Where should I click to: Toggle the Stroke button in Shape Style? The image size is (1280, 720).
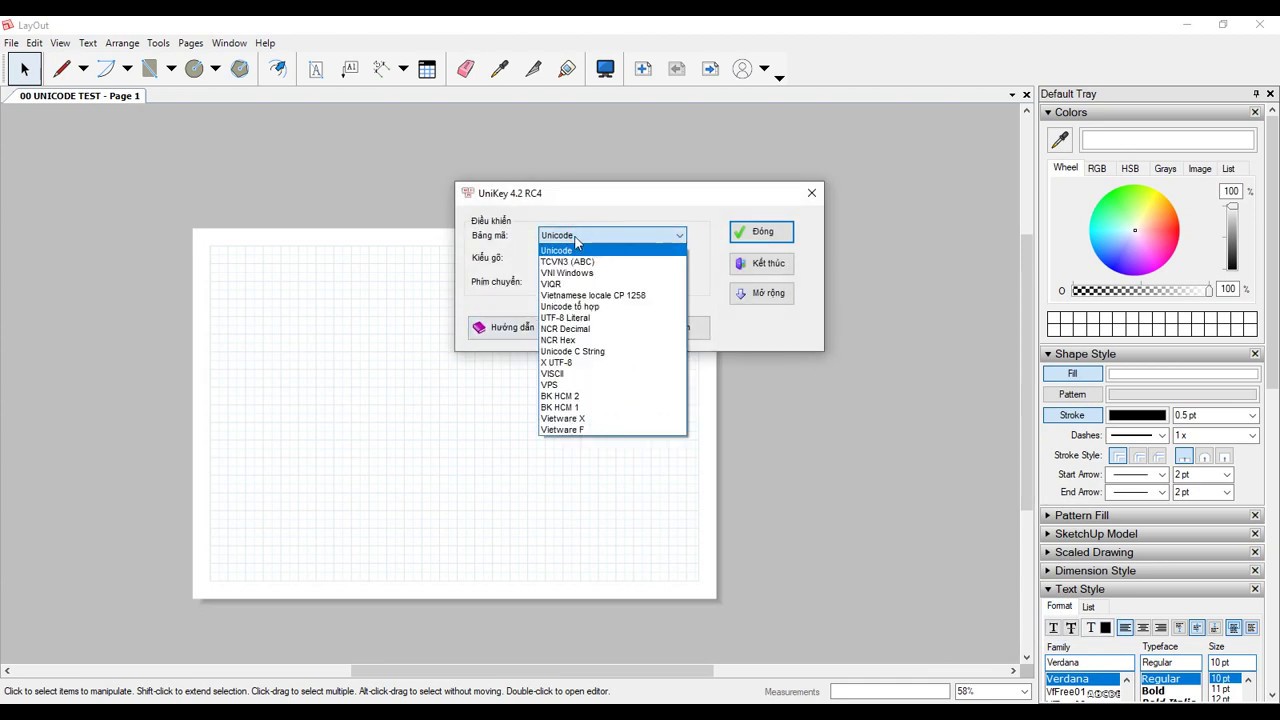pos(1072,415)
